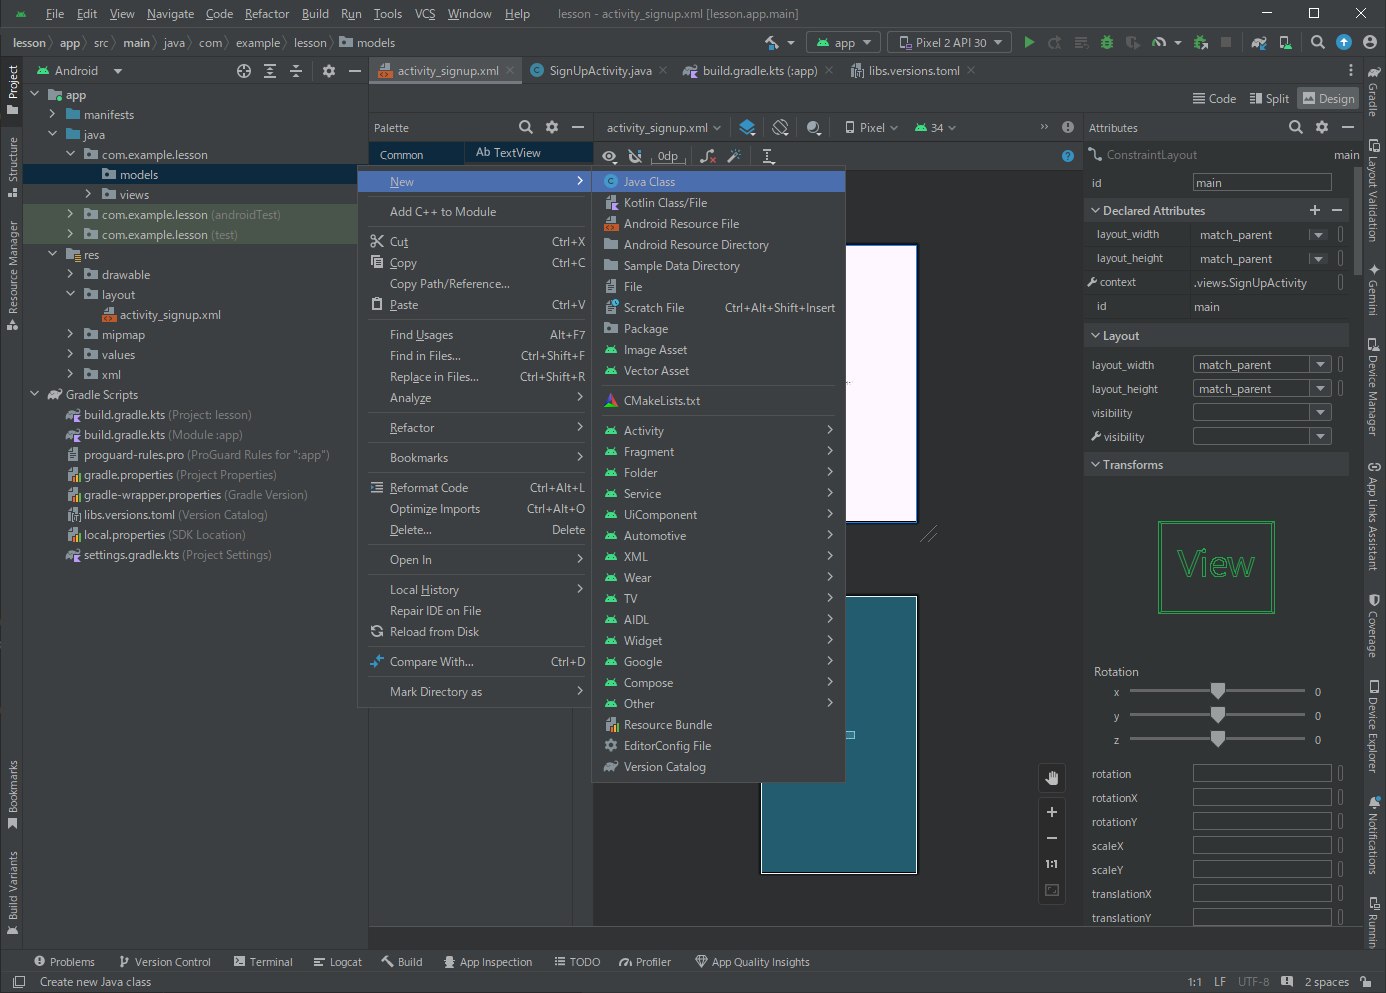This screenshot has width=1386, height=993.
Task: Collapse the Transforms section
Action: pos(1095,464)
